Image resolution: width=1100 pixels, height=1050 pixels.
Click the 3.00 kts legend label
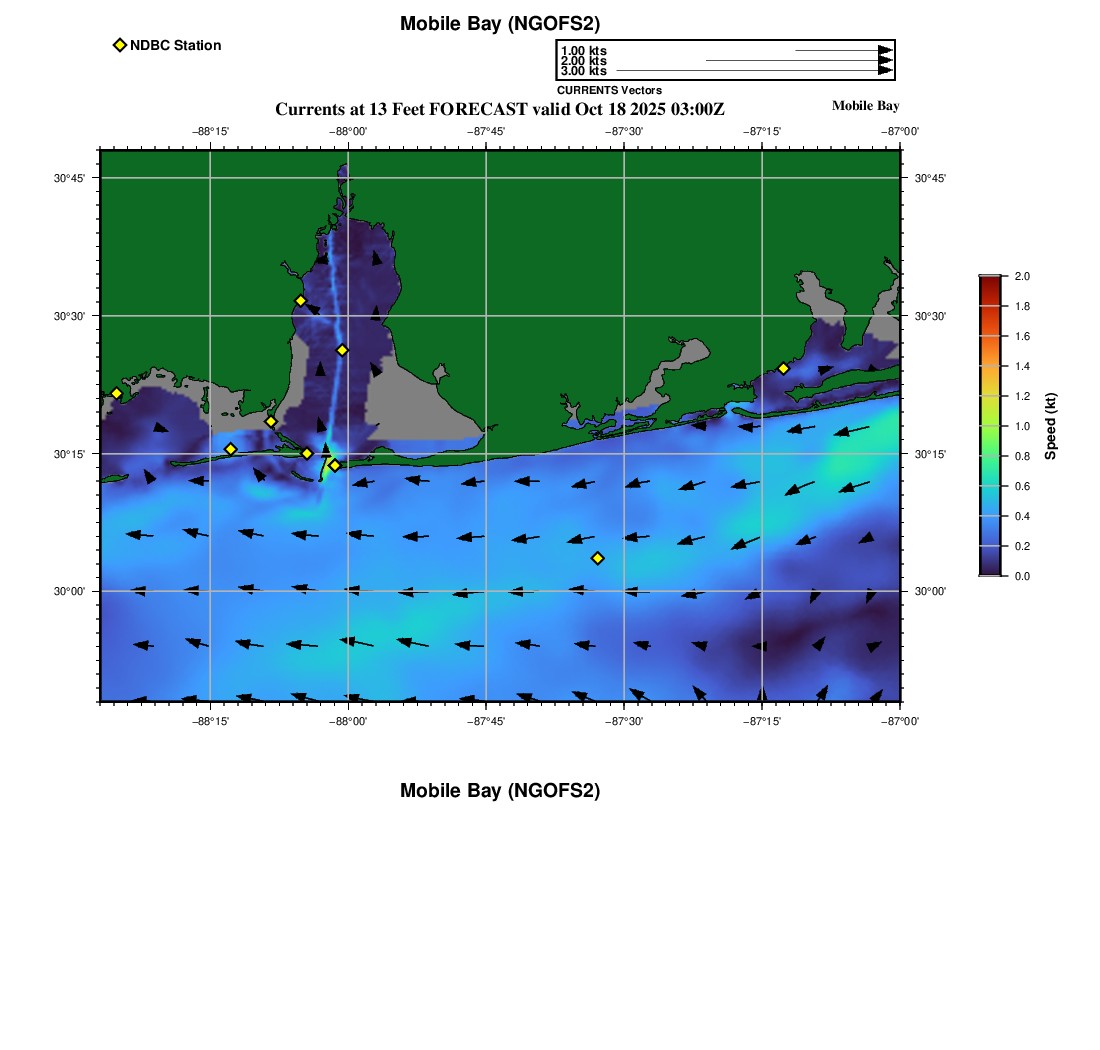(583, 71)
